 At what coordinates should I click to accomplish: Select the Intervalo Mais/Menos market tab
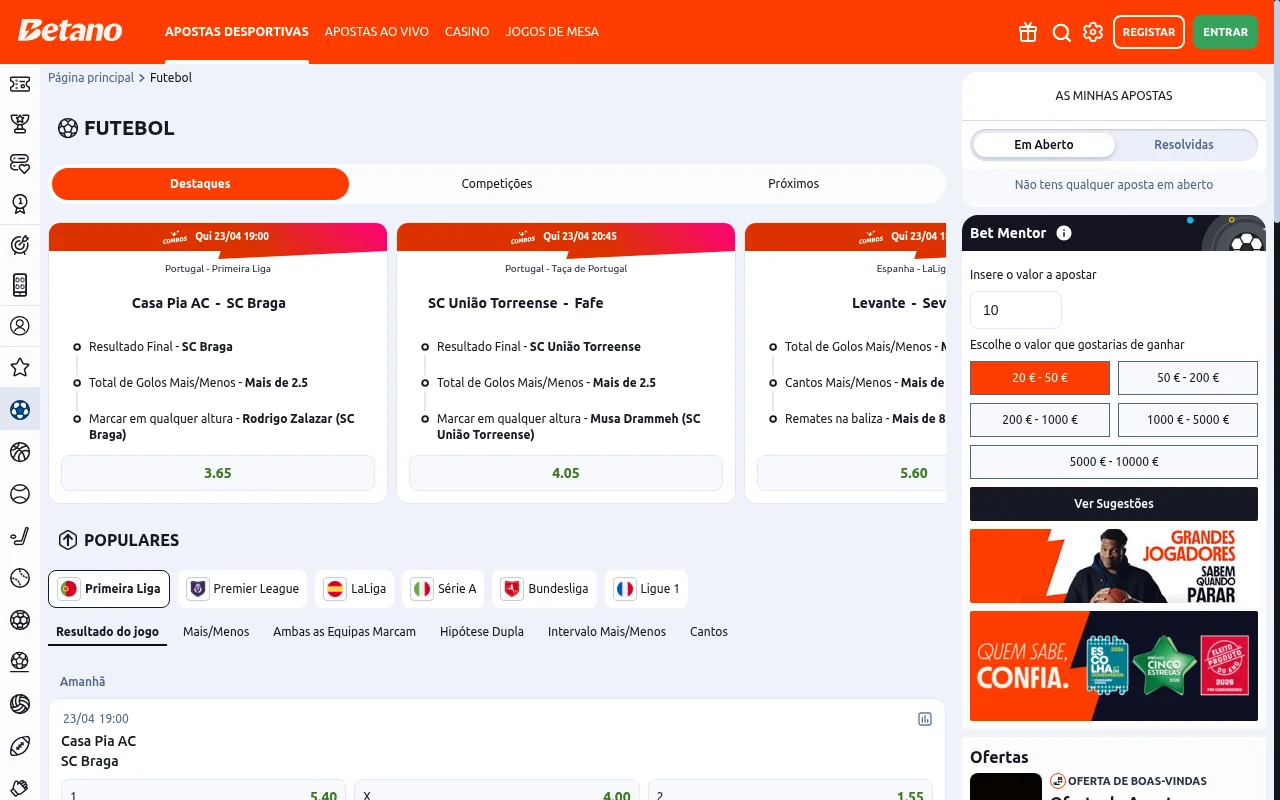pyautogui.click(x=607, y=632)
